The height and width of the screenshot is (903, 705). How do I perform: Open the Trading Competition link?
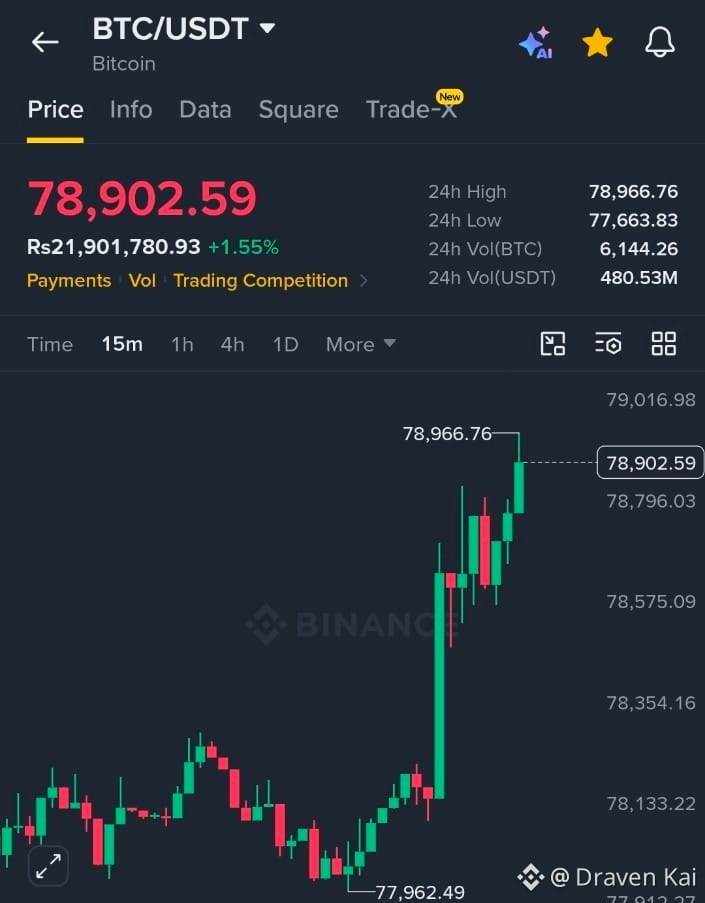260,280
